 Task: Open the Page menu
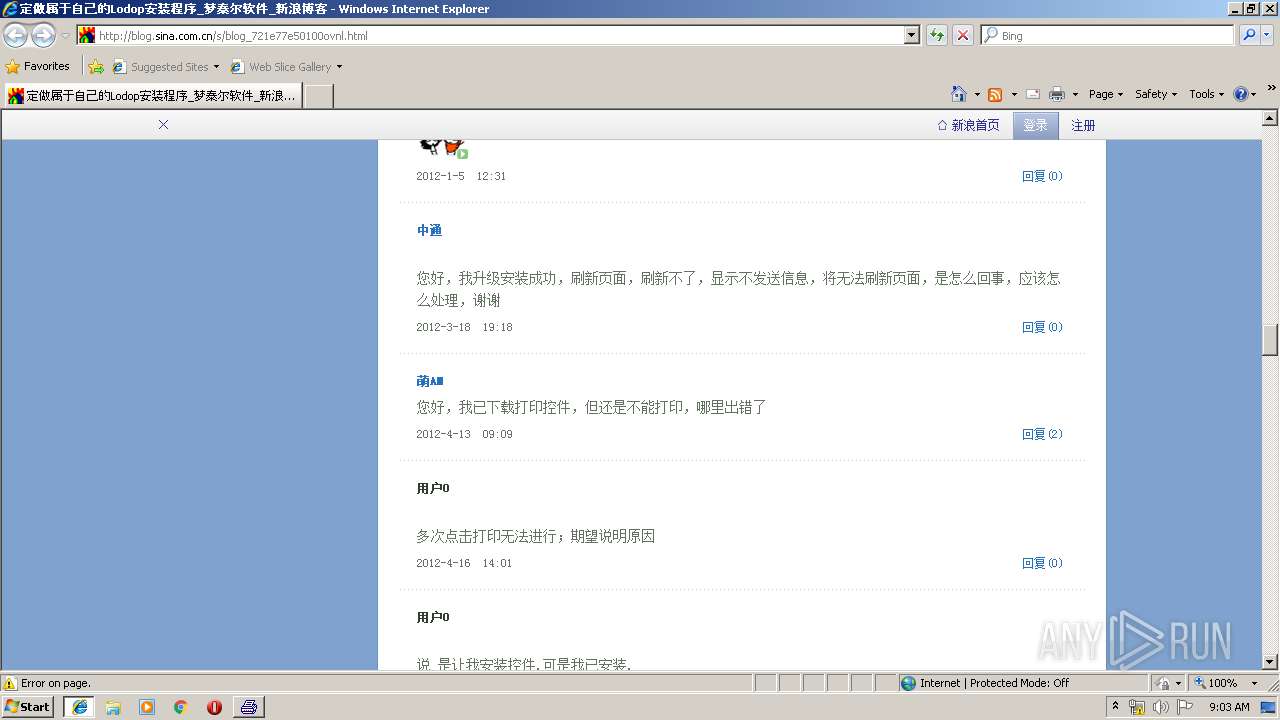tap(1105, 94)
